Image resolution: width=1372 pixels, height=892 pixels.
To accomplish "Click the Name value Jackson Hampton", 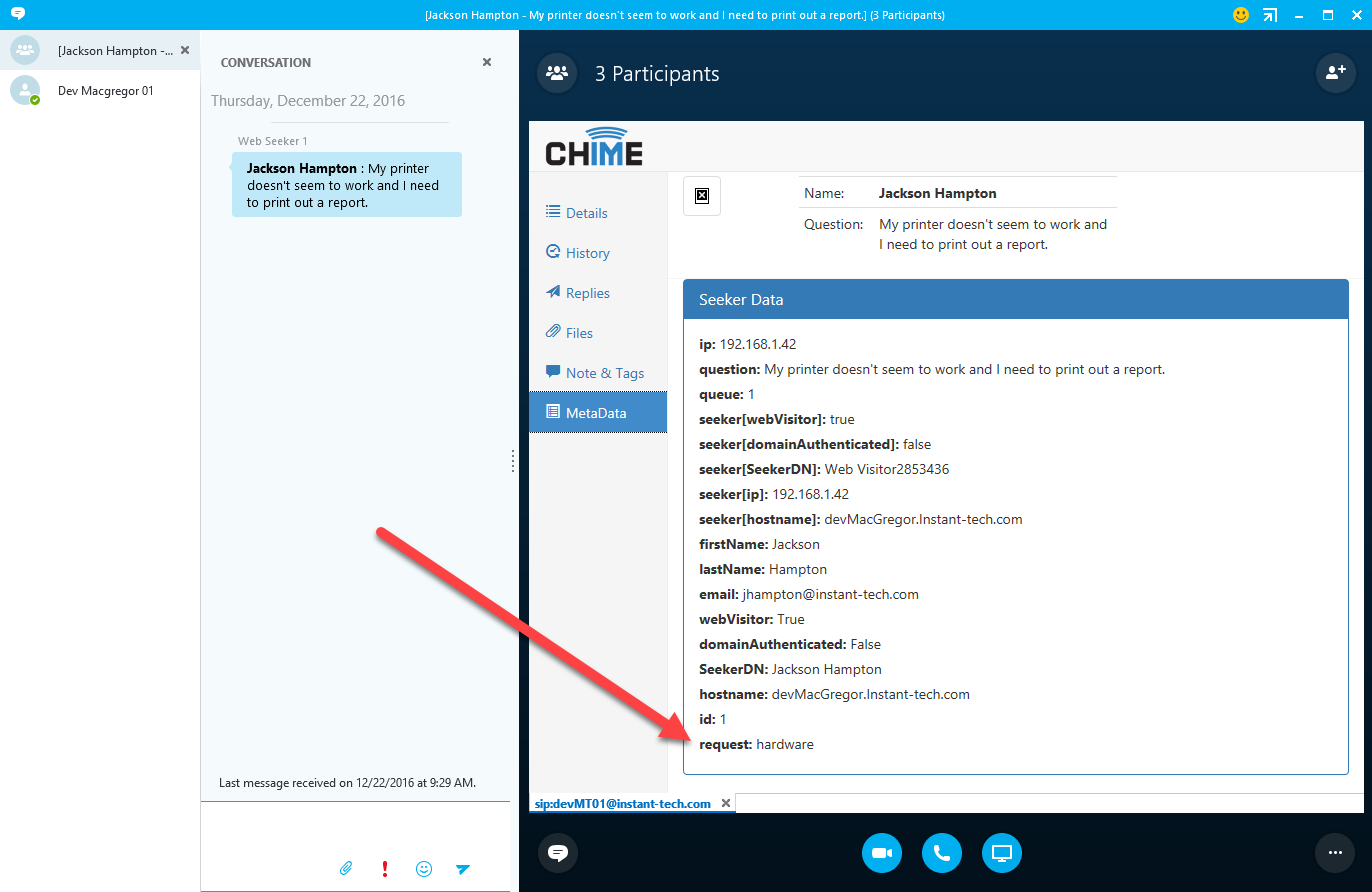I will pos(938,193).
